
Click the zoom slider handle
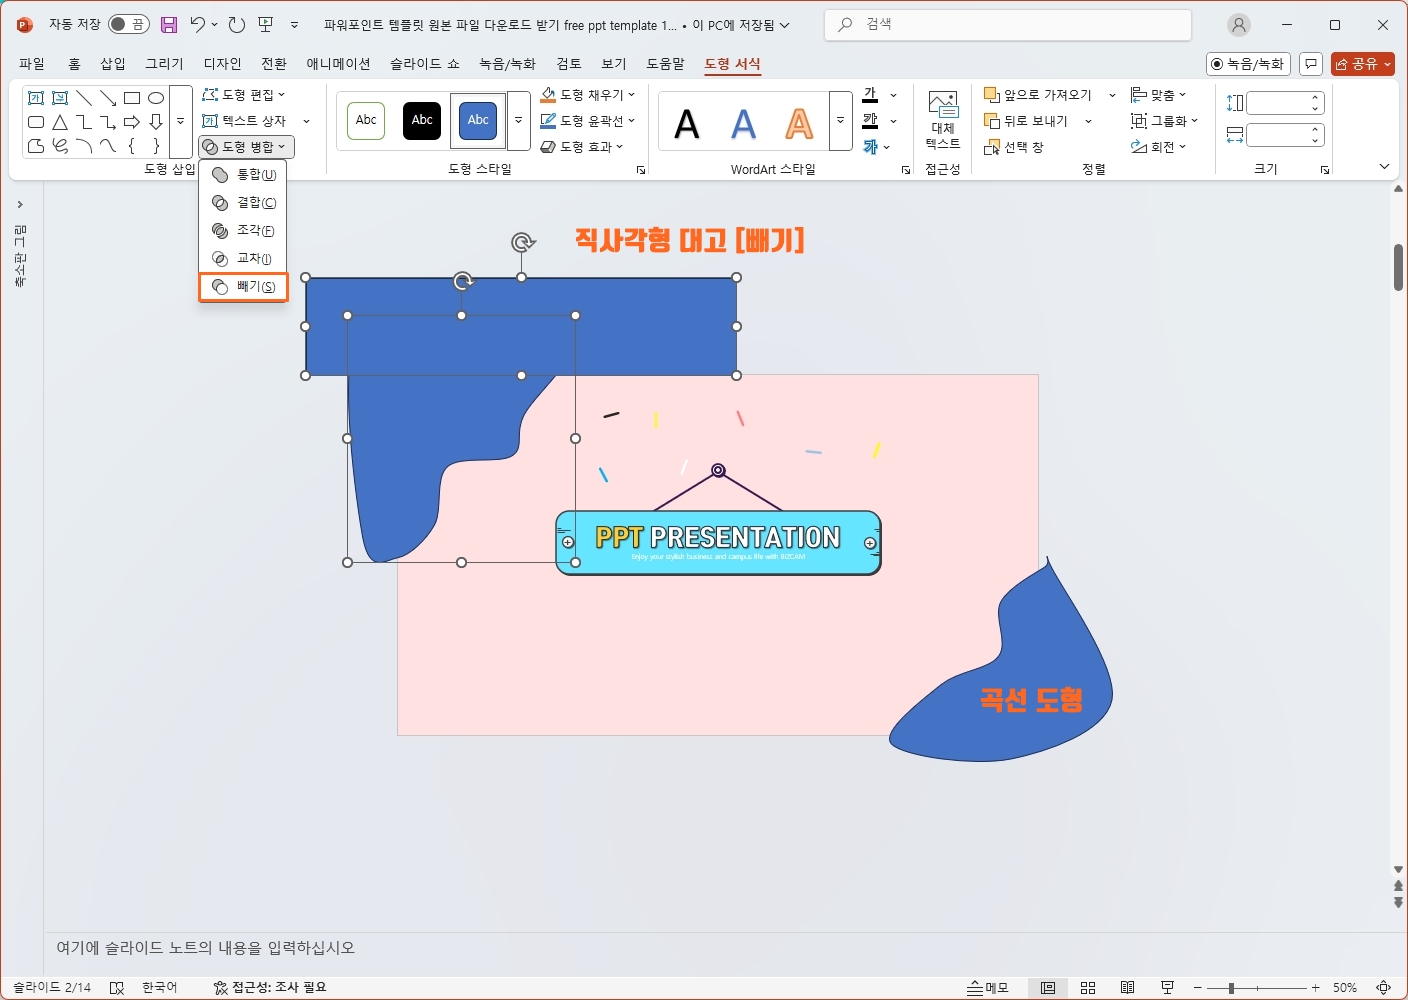1231,988
